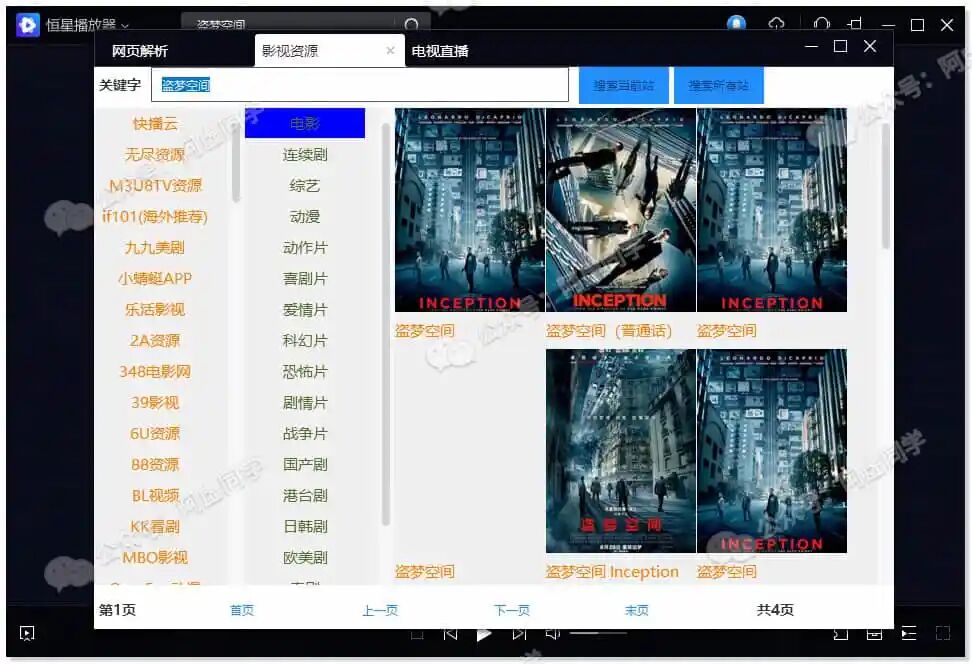This screenshot has height=664, width=972.
Task: Go to 上一页 previous page
Action: tap(380, 610)
